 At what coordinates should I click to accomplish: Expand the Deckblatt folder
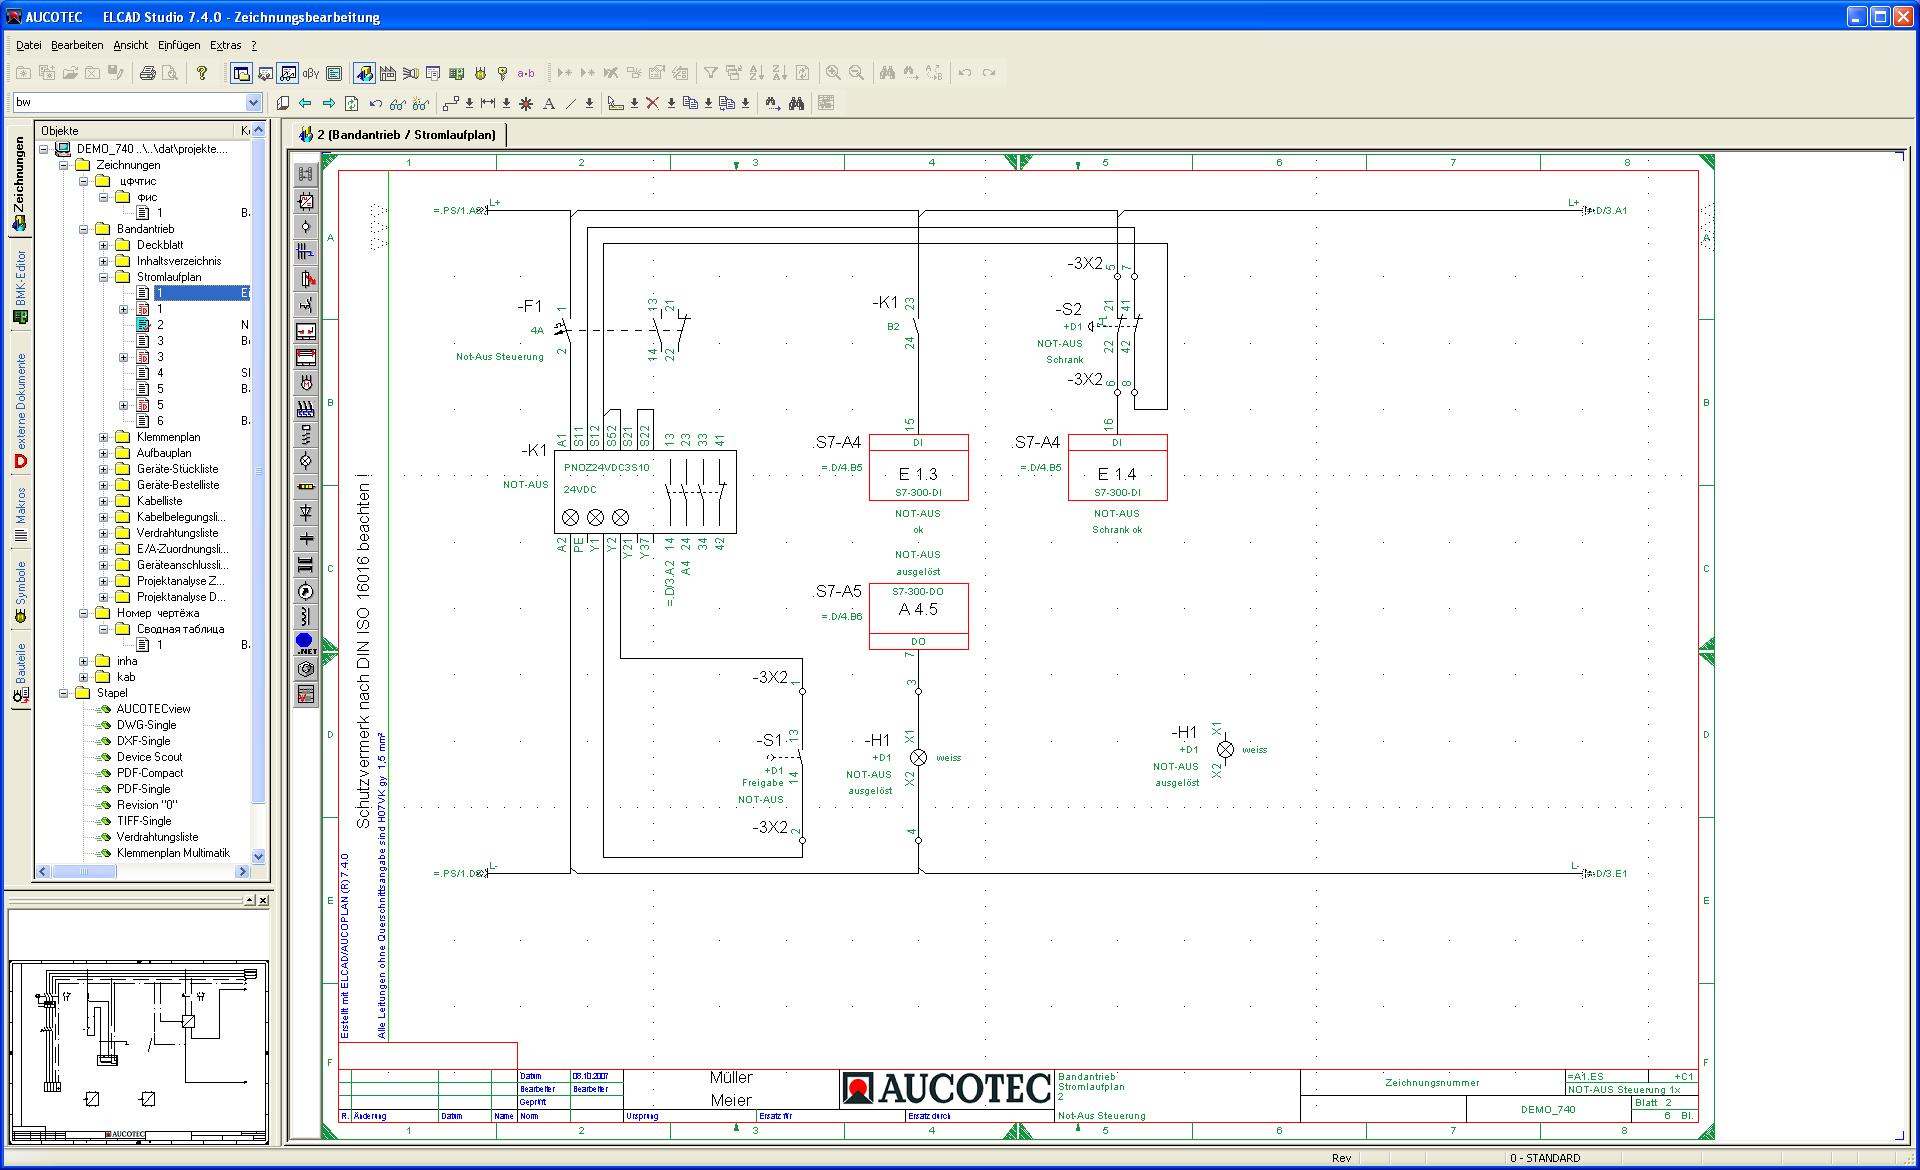pyautogui.click(x=103, y=245)
